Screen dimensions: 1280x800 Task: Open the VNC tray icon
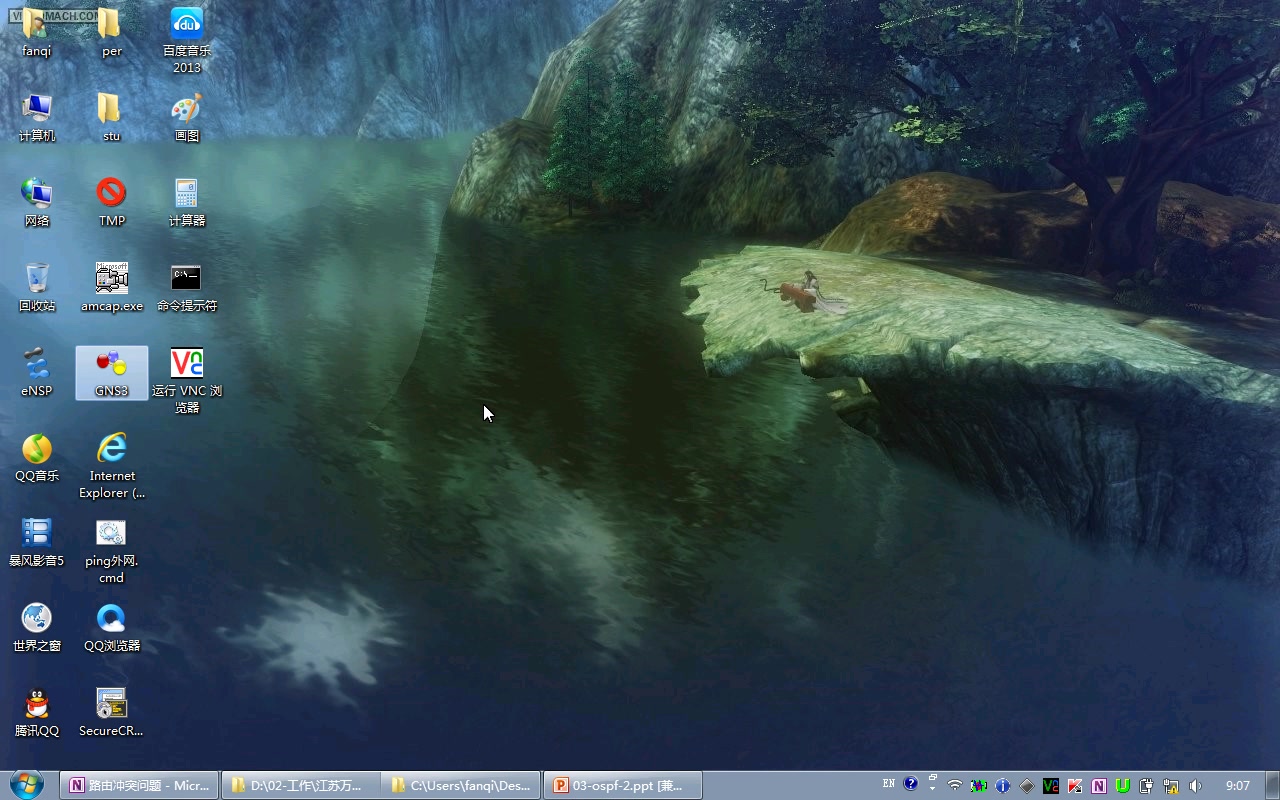click(1051, 785)
